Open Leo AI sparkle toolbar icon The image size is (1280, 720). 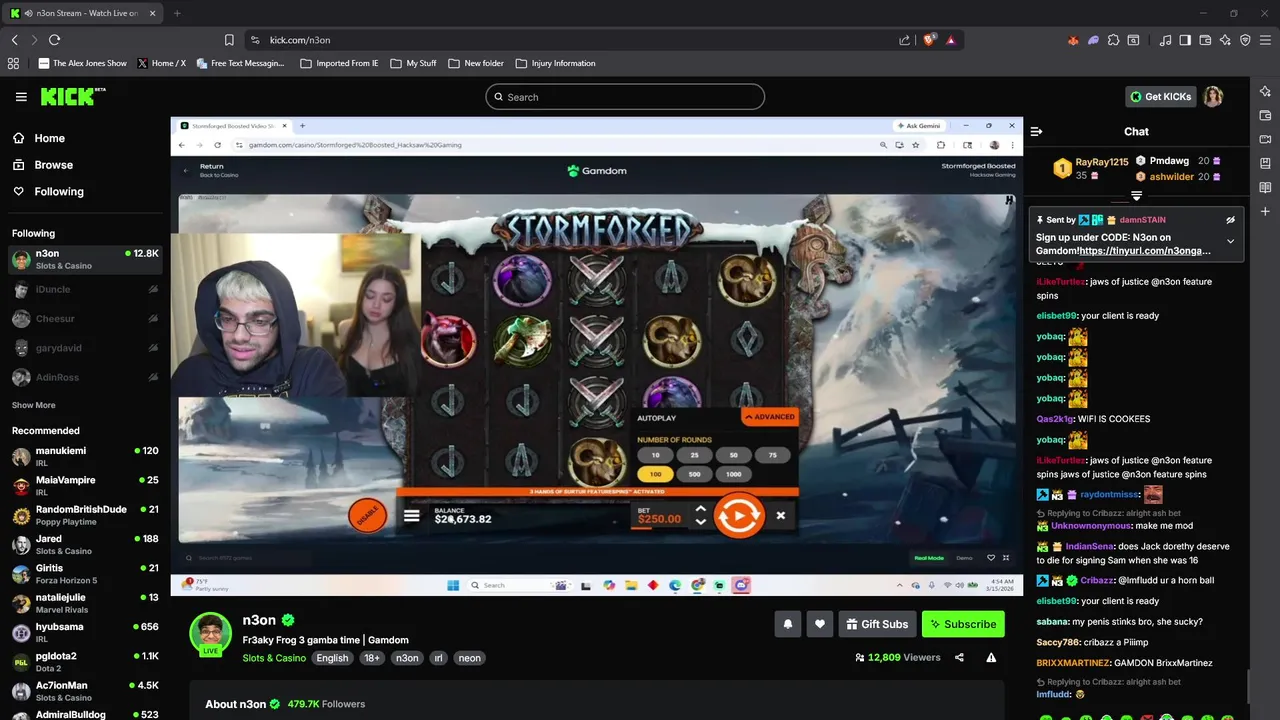click(x=1225, y=40)
